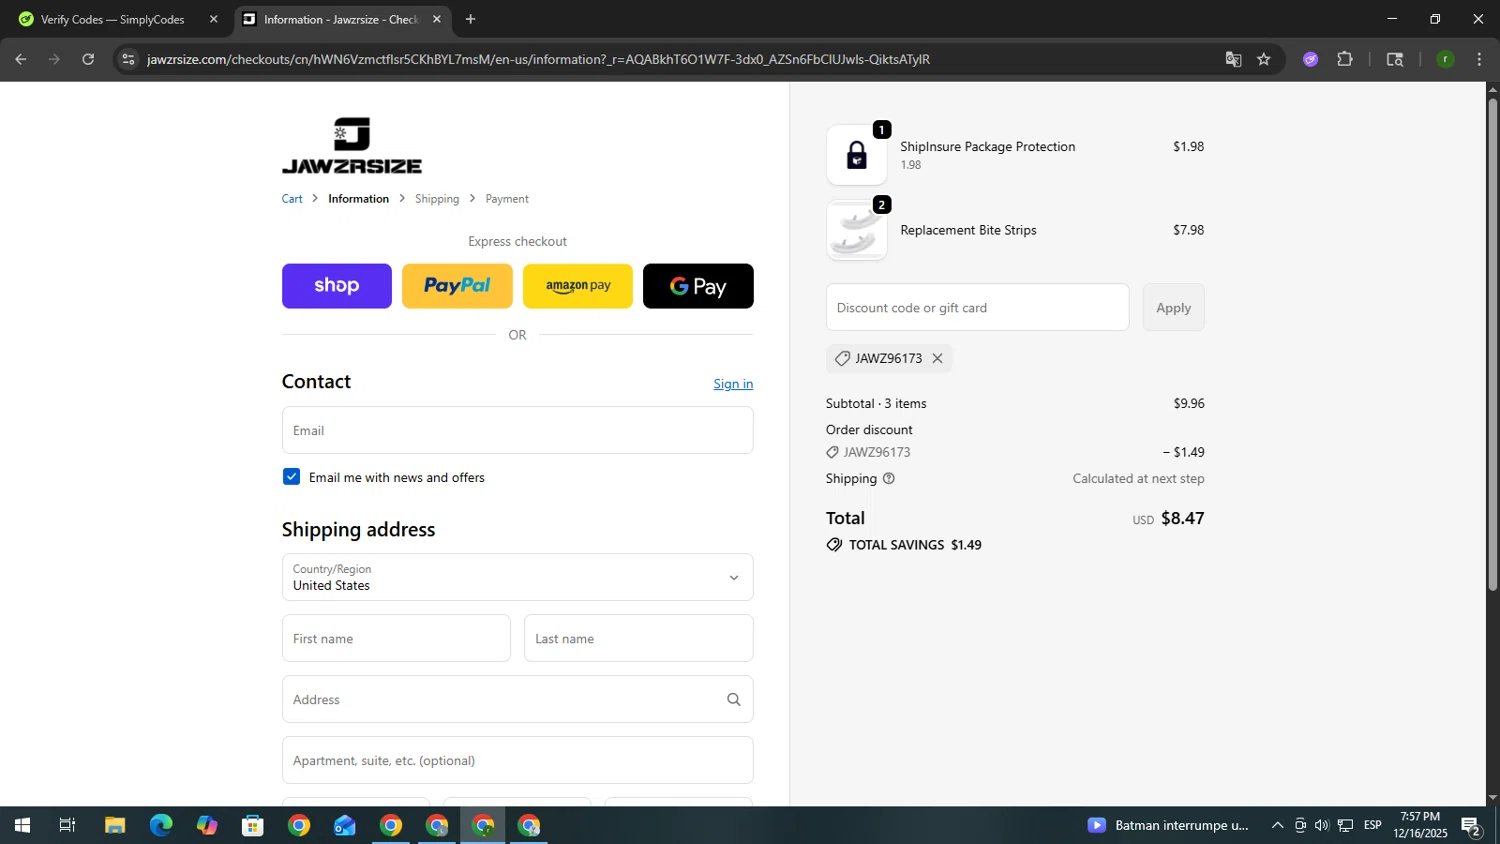The image size is (1500, 844).
Task: Remove the JAWZ96173 discount code
Action: pyautogui.click(x=937, y=358)
